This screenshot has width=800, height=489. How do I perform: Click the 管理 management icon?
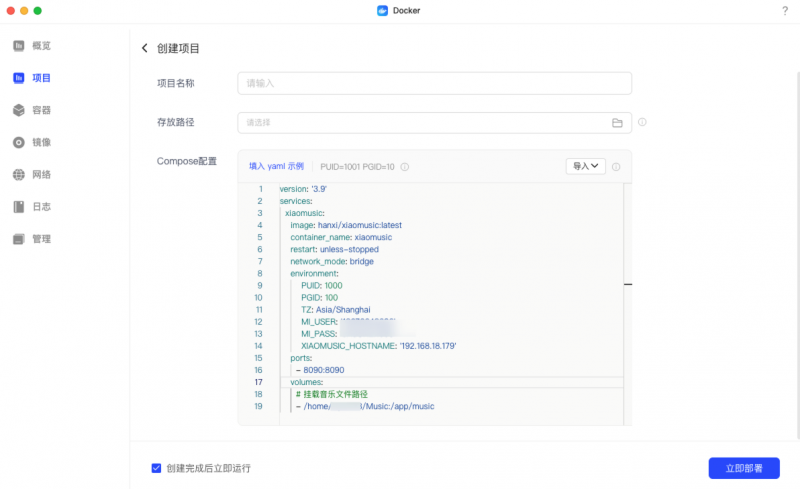[19, 239]
